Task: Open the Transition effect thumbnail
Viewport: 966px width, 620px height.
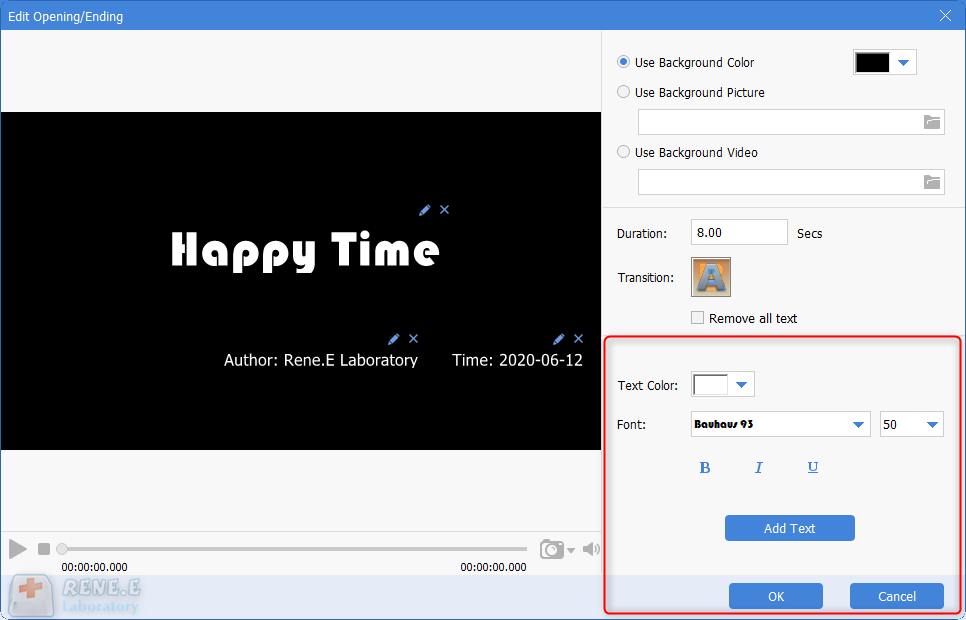Action: [711, 277]
